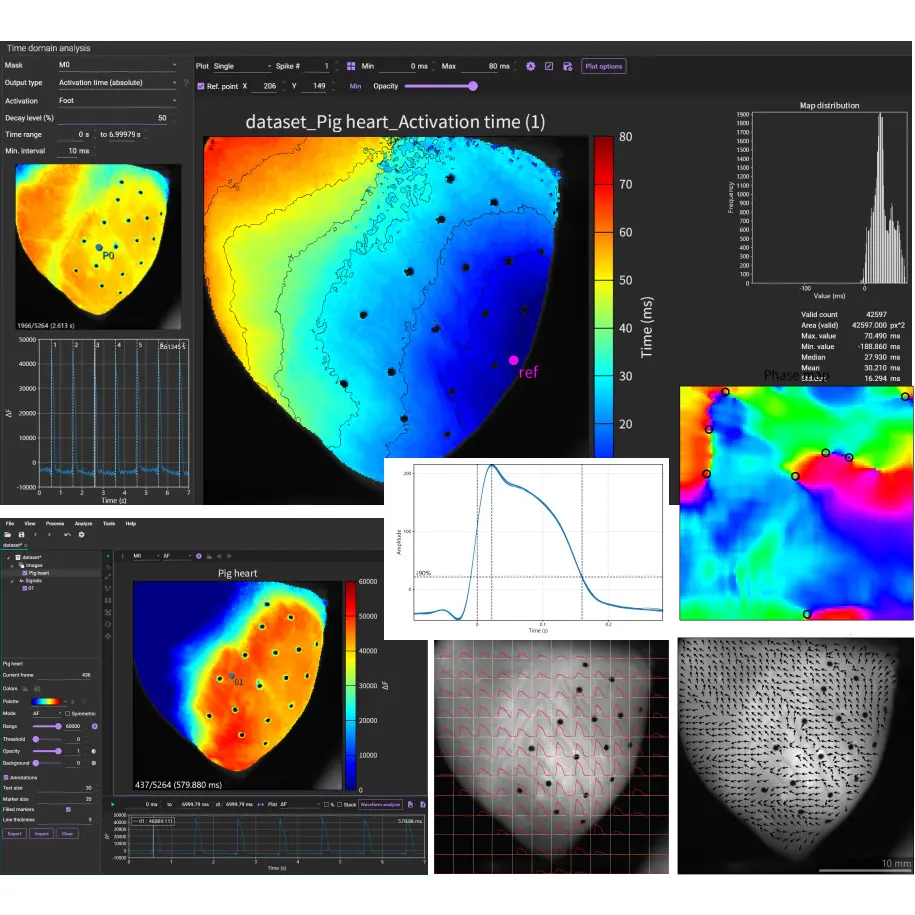Image resolution: width=915 pixels, height=915 pixels.
Task: Click the edit plot icon in top toolbar
Action: [549, 66]
